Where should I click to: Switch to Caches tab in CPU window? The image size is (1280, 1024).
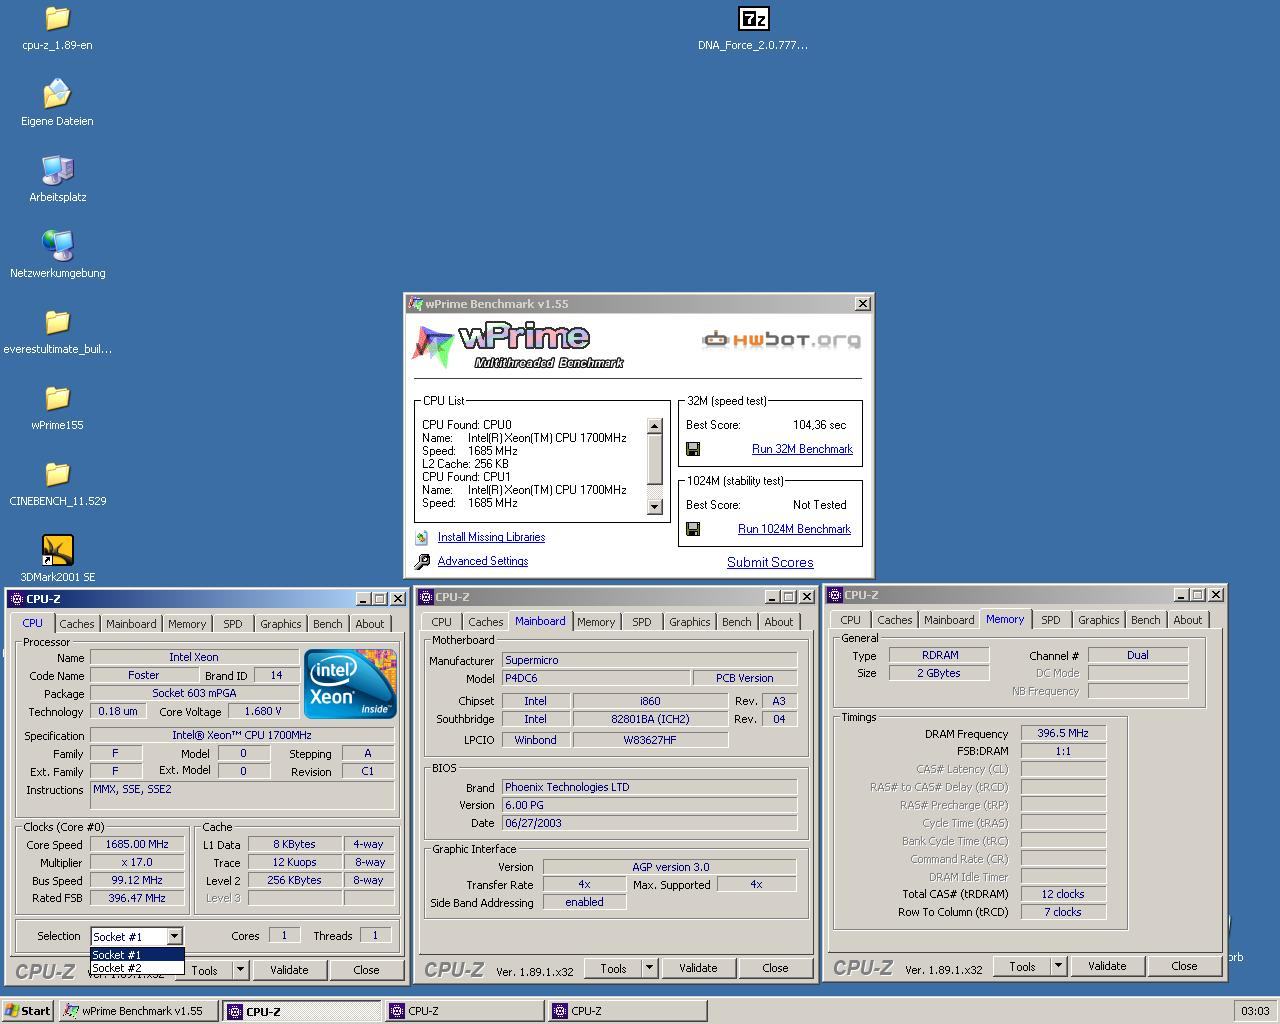coord(76,624)
